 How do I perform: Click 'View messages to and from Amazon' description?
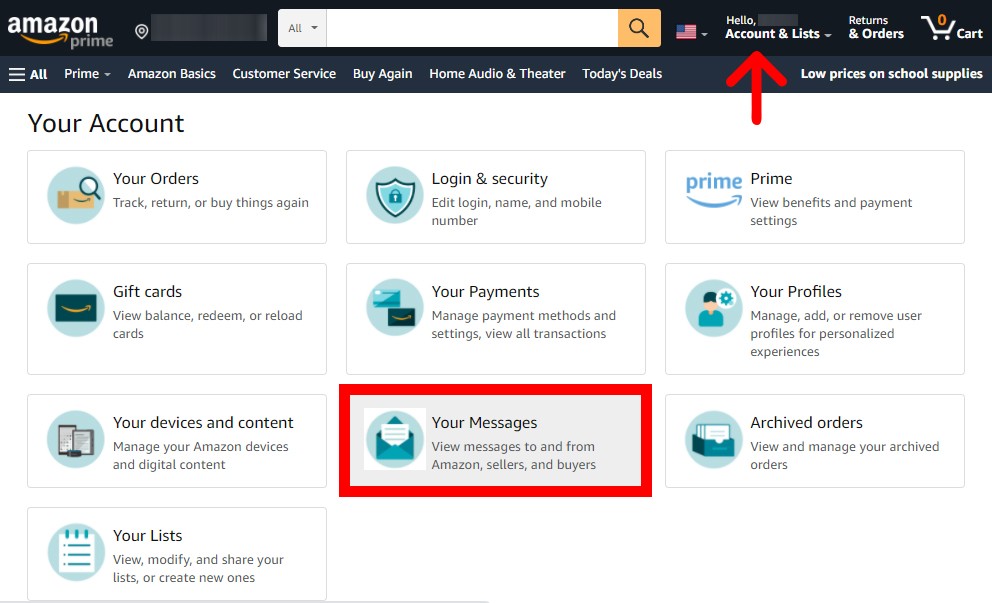click(514, 456)
